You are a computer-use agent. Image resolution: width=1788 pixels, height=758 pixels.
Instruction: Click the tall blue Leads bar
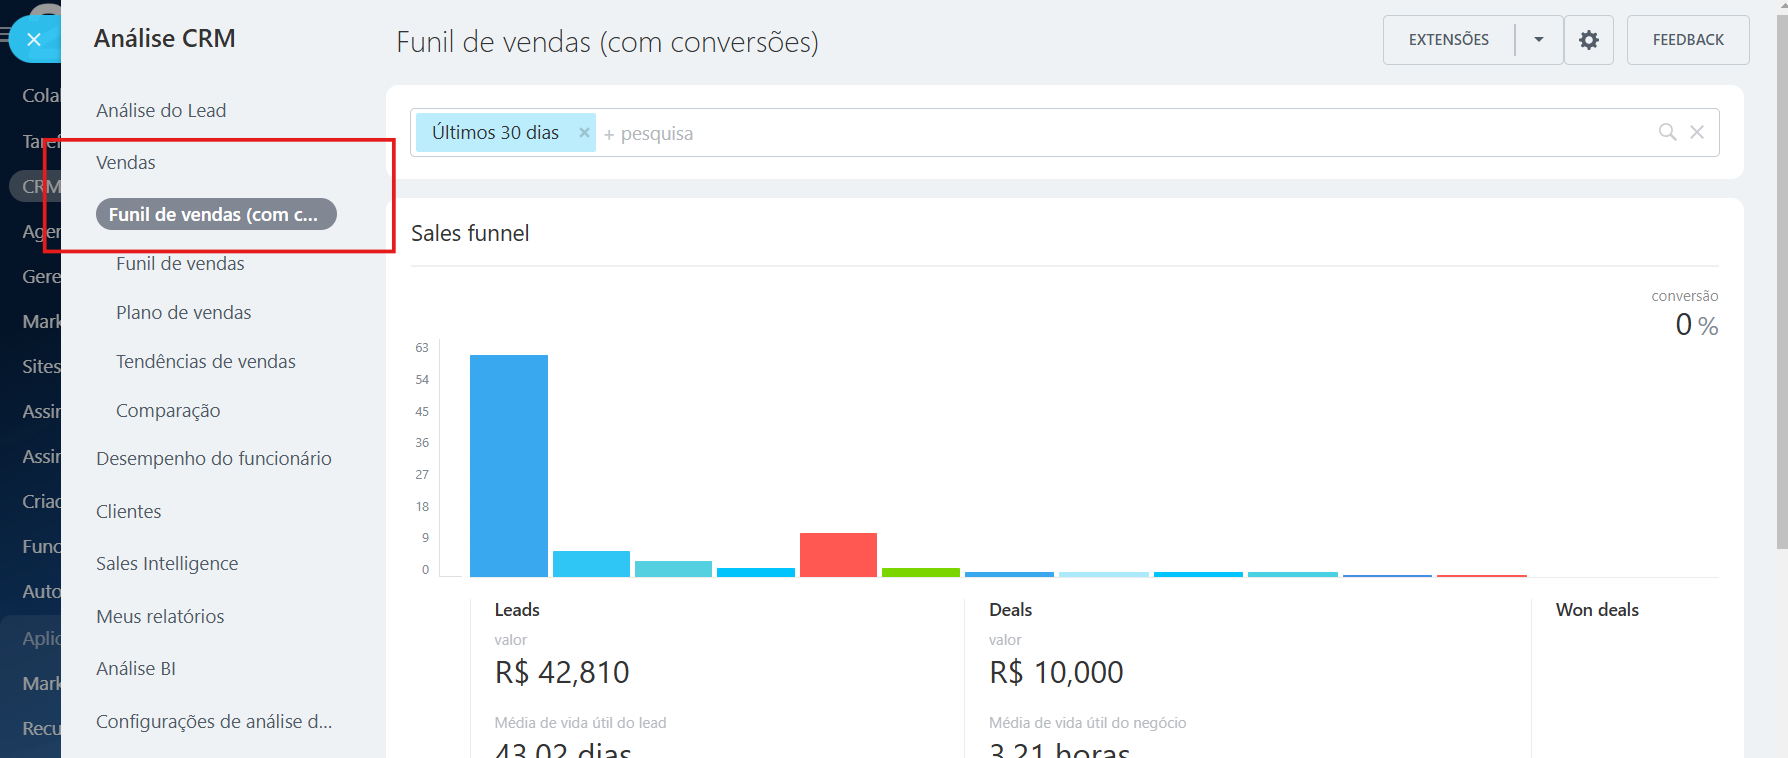tap(508, 465)
